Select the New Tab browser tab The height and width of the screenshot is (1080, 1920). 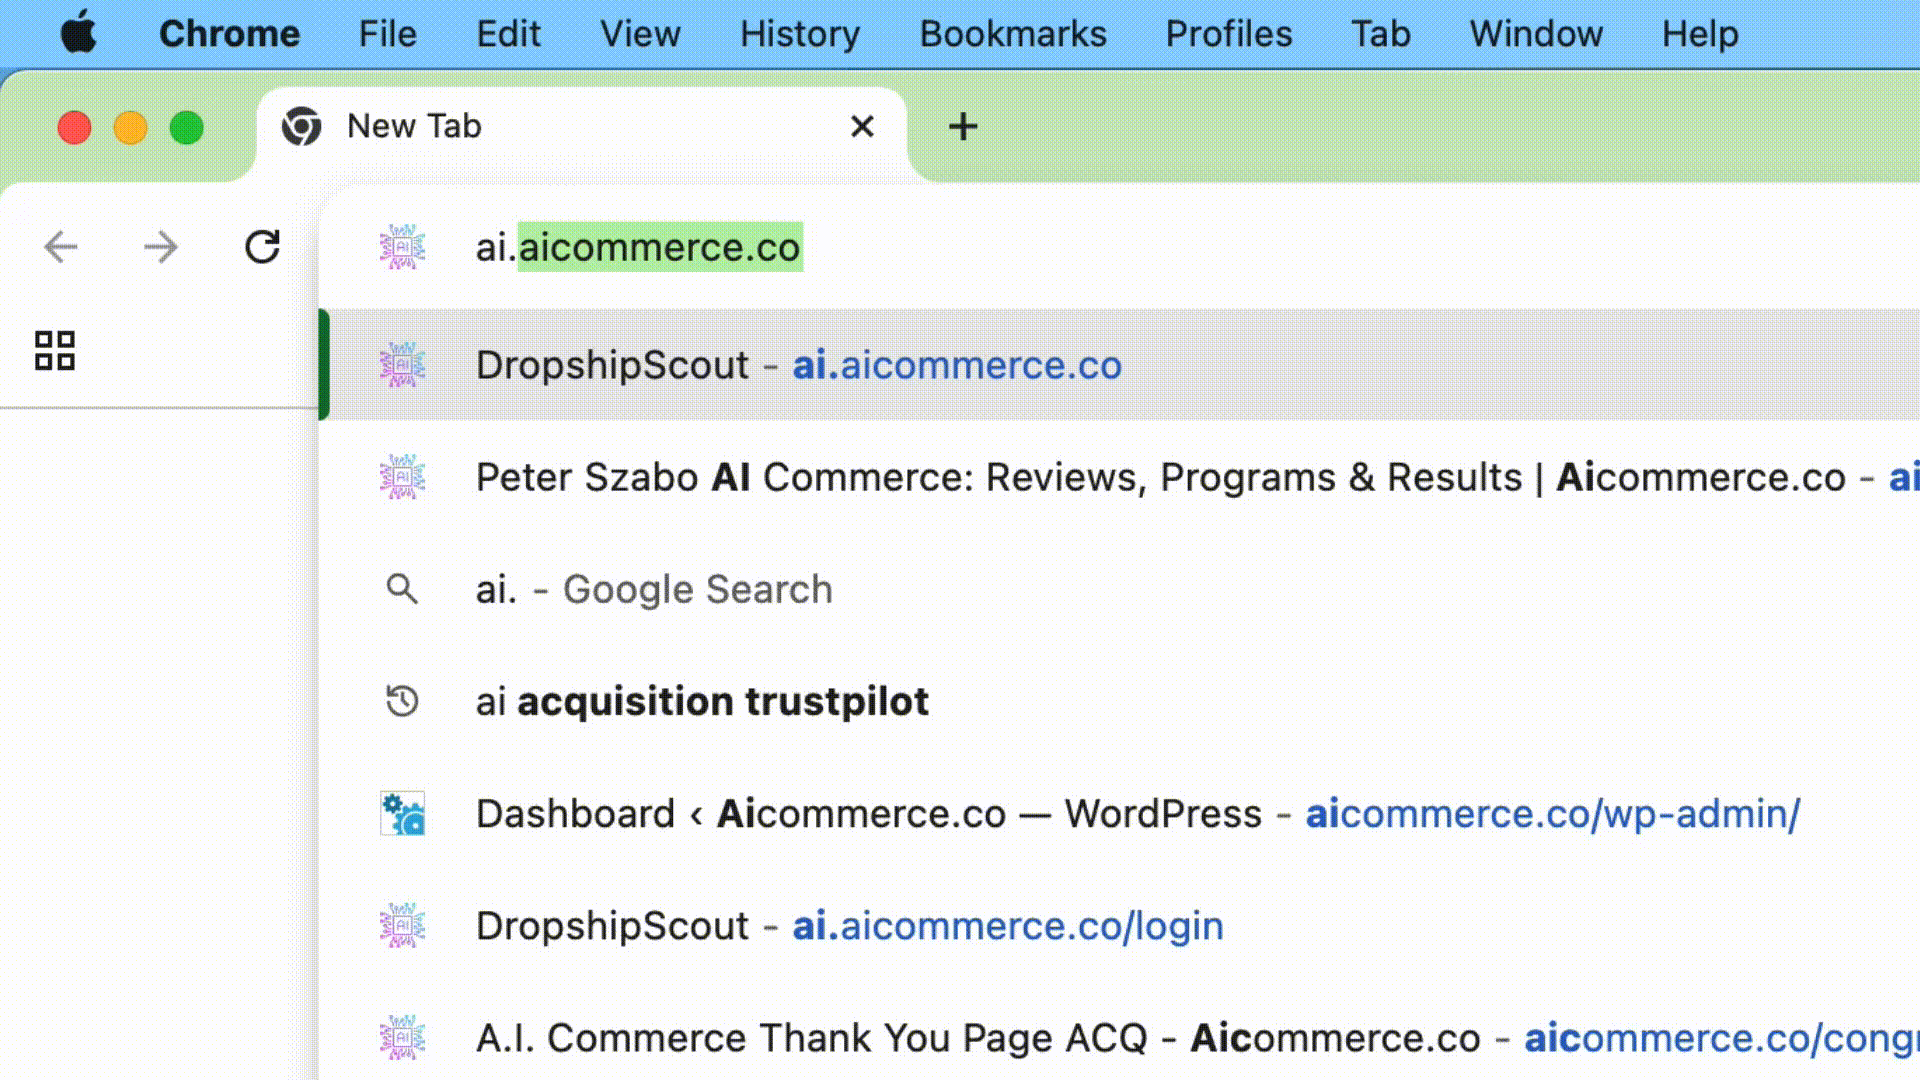coord(581,127)
